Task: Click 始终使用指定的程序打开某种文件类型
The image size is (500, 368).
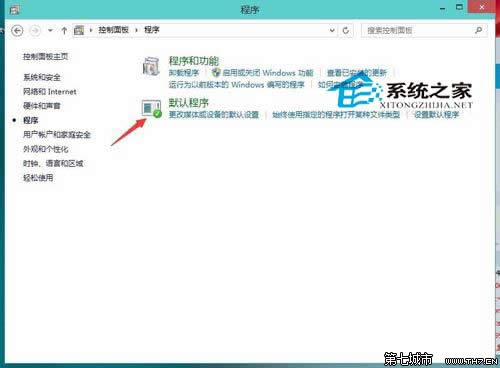Action: (336, 115)
